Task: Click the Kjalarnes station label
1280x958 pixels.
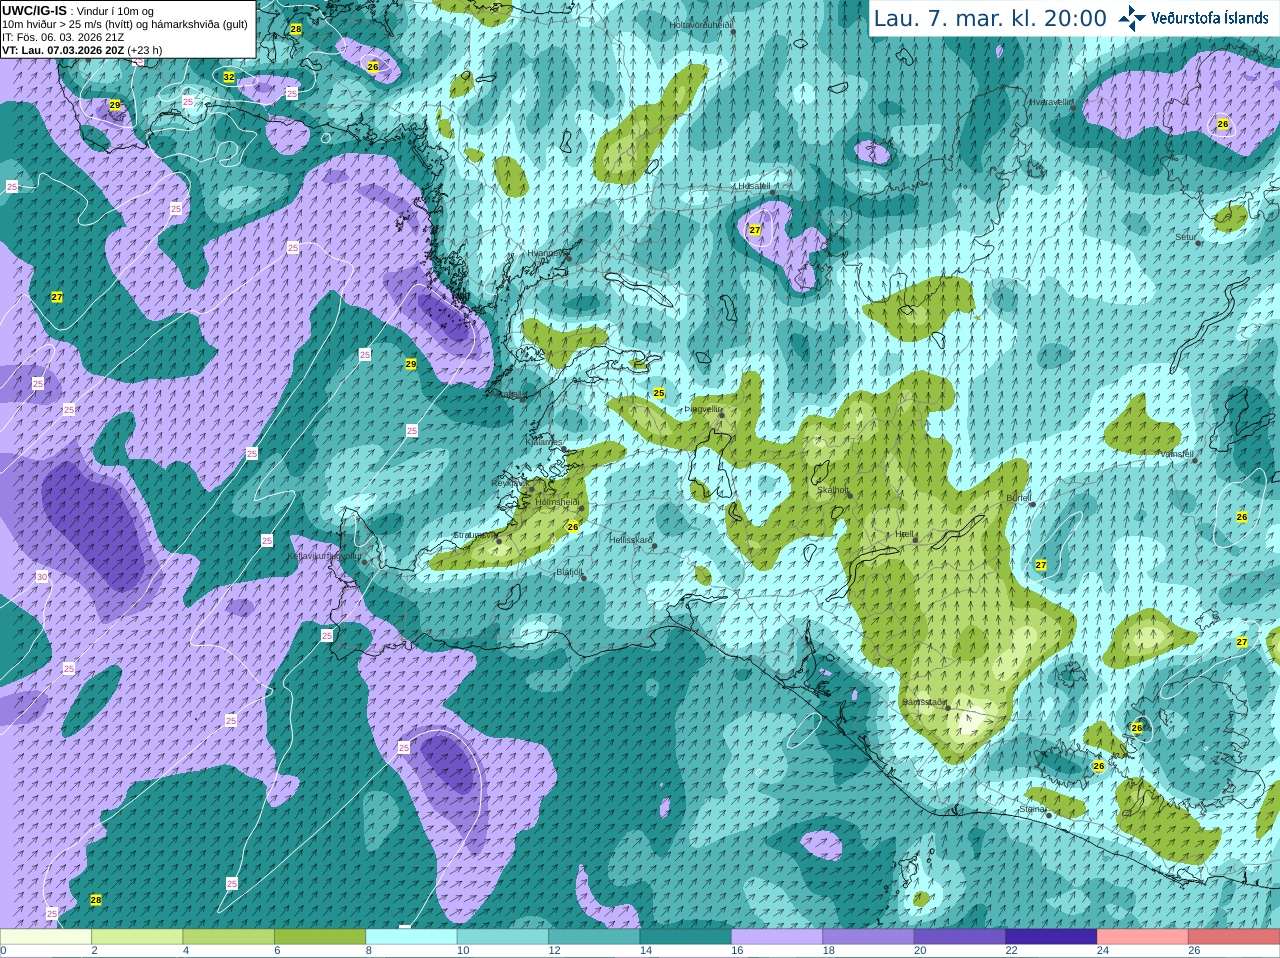Action: pos(545,441)
